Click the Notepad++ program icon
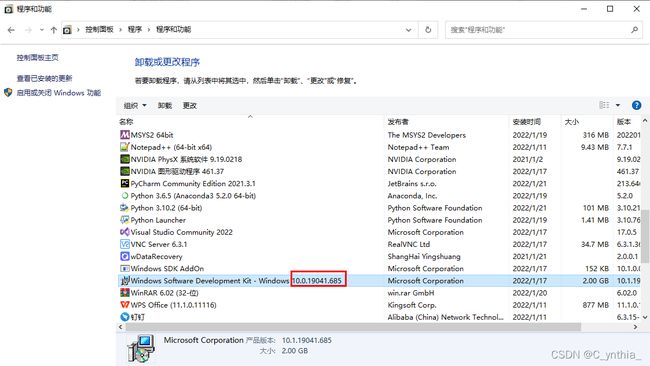650x366 pixels. (124, 147)
